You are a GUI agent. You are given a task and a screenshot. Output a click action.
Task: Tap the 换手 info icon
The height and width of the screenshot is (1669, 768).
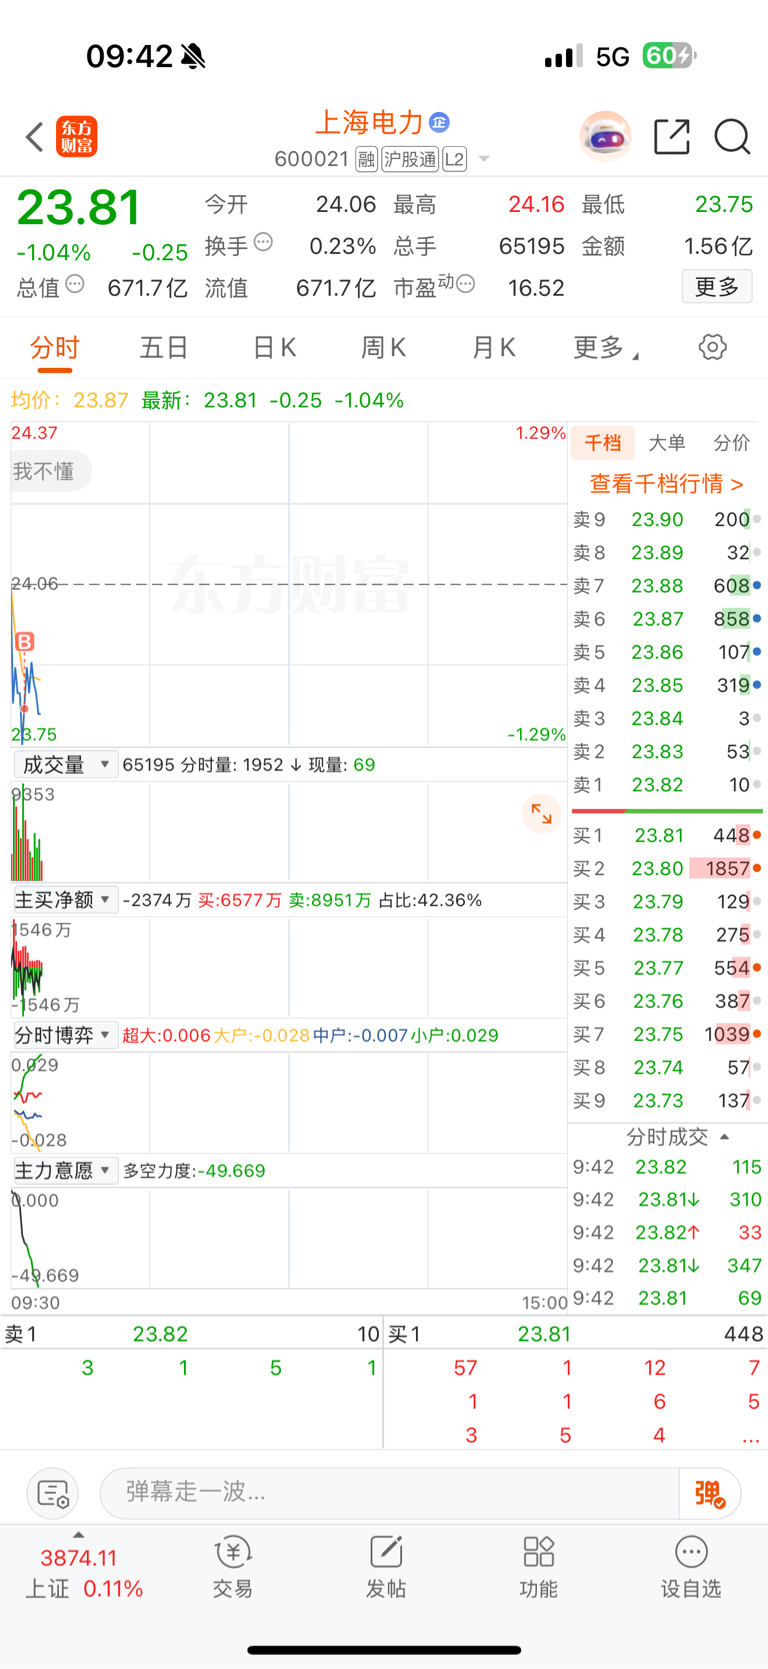point(263,242)
